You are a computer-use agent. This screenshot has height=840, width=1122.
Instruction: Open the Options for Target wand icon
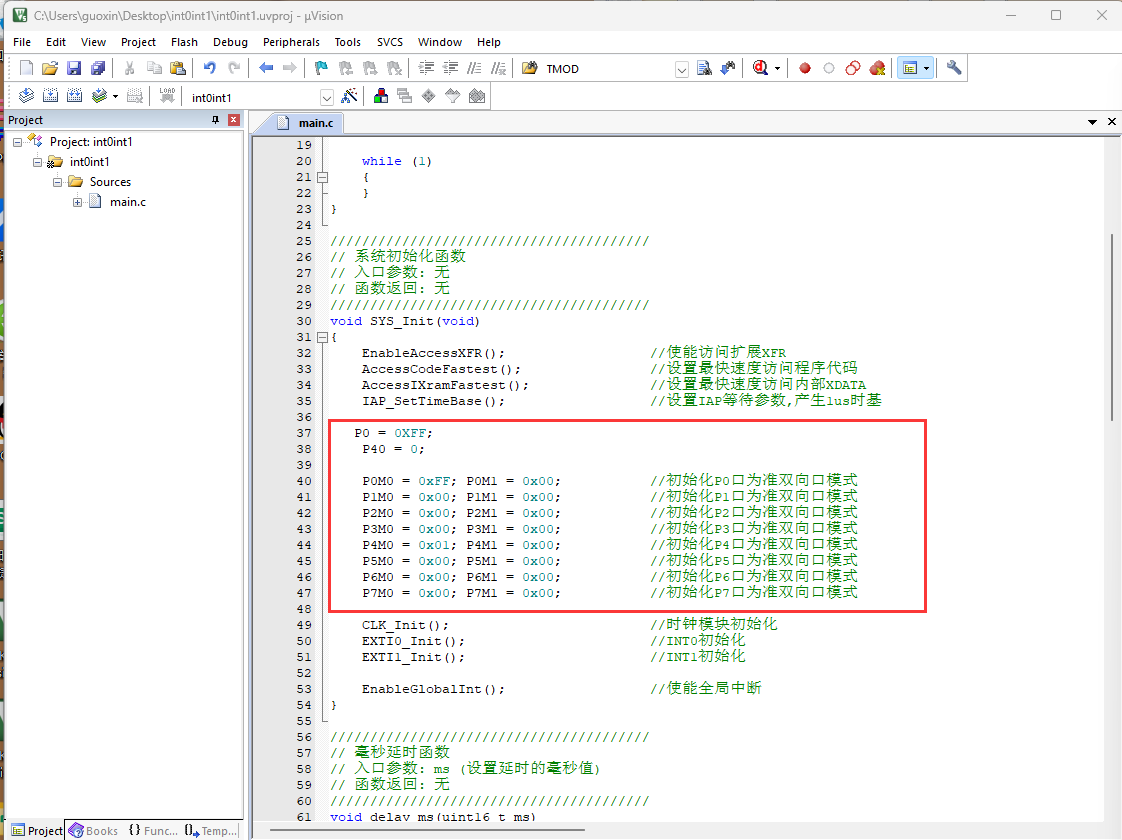pyautogui.click(x=349, y=96)
